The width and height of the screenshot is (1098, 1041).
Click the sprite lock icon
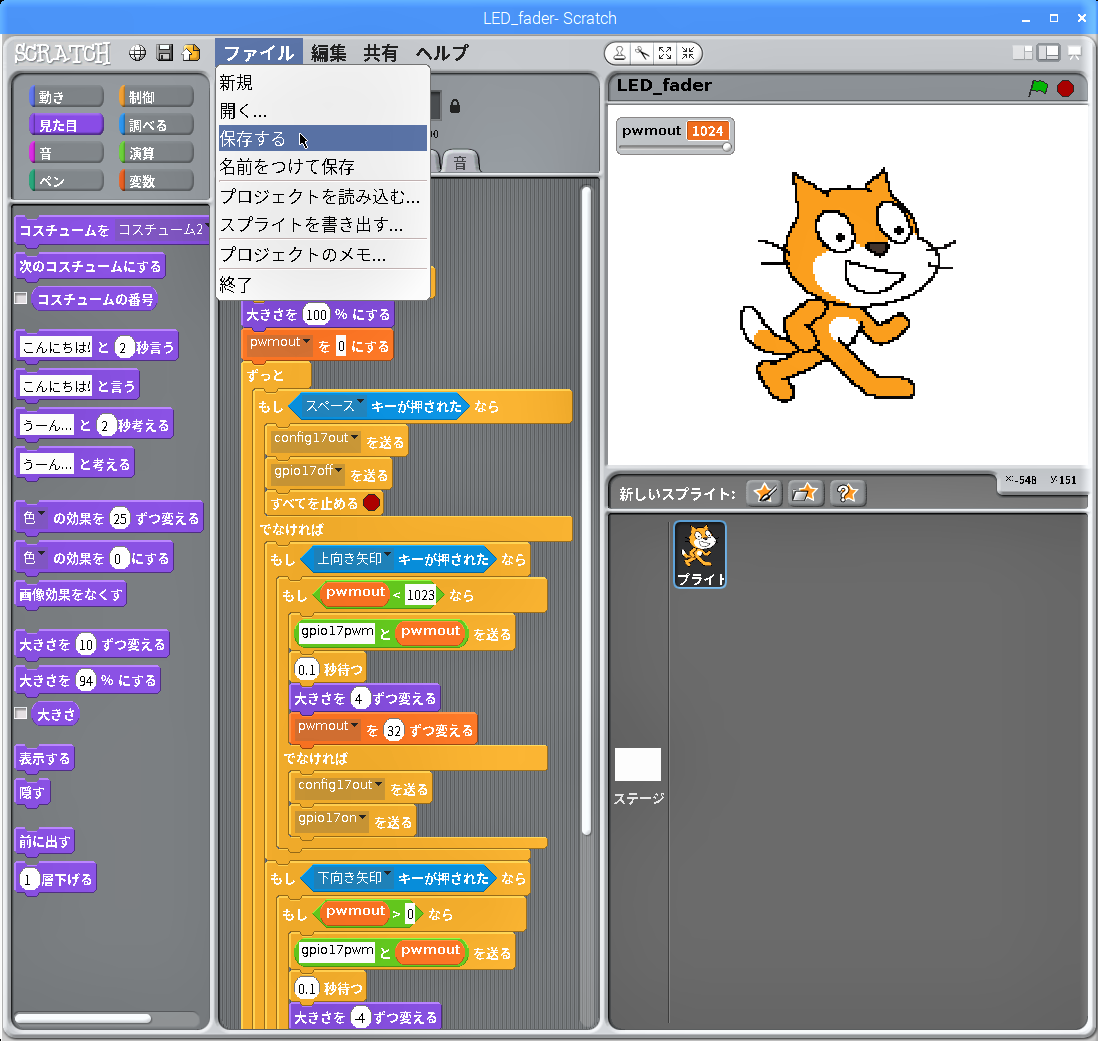[455, 106]
